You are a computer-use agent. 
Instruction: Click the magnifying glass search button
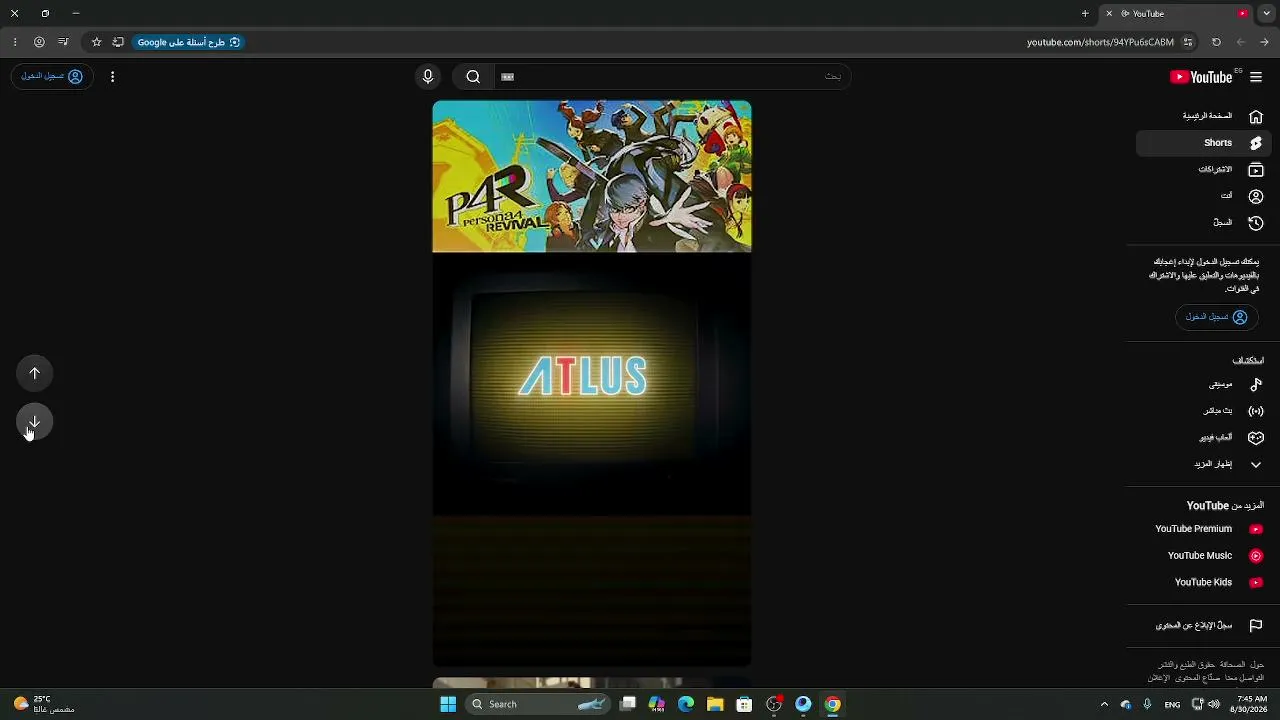(x=473, y=77)
